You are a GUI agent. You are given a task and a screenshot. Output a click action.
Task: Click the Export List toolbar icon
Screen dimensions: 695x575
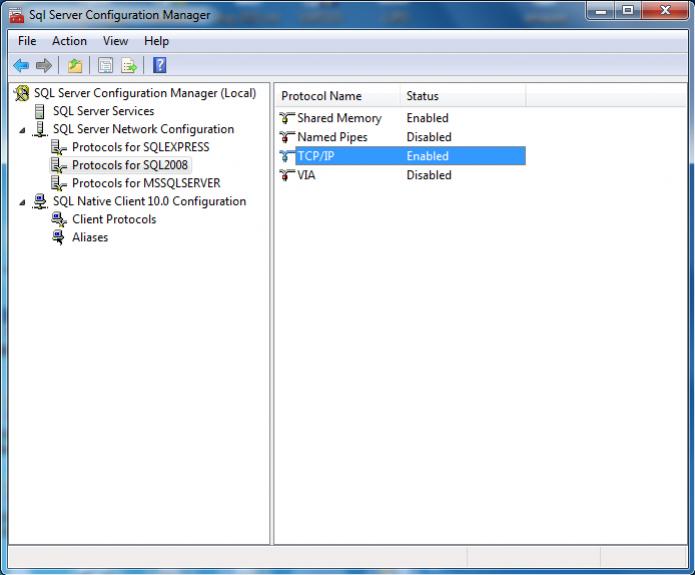click(x=129, y=66)
